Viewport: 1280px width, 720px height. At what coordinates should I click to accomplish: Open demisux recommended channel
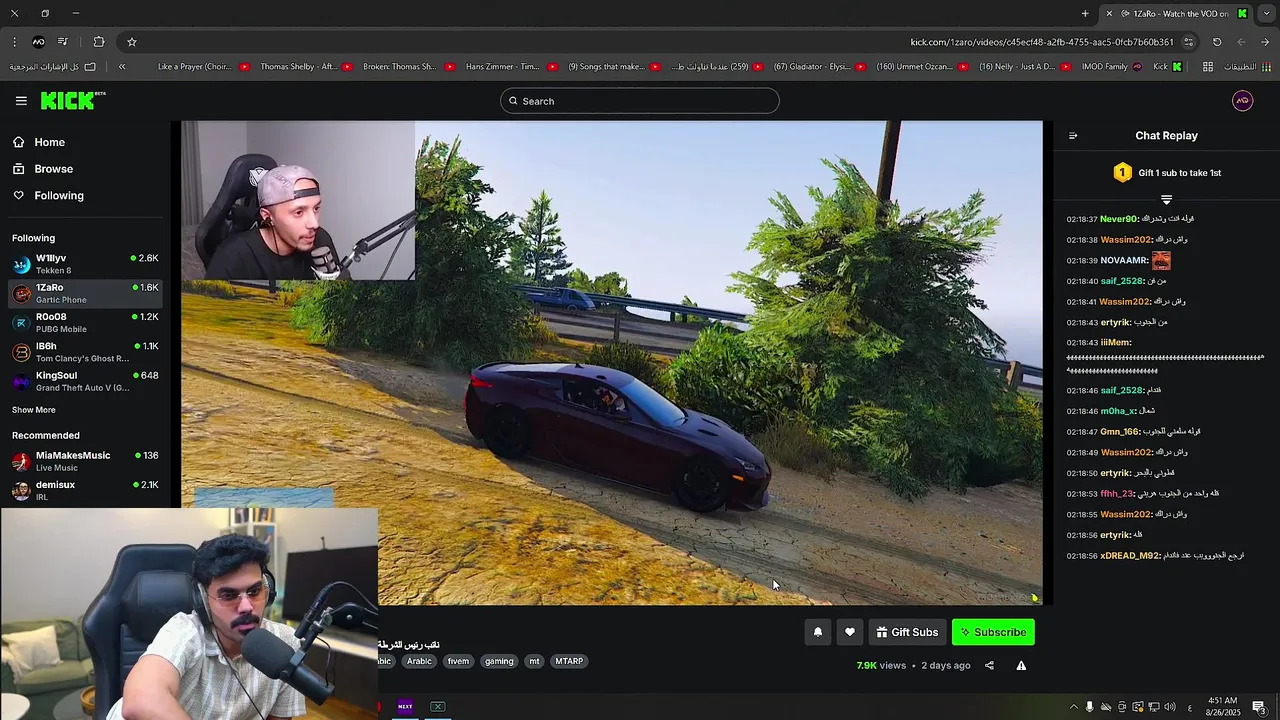click(85, 490)
